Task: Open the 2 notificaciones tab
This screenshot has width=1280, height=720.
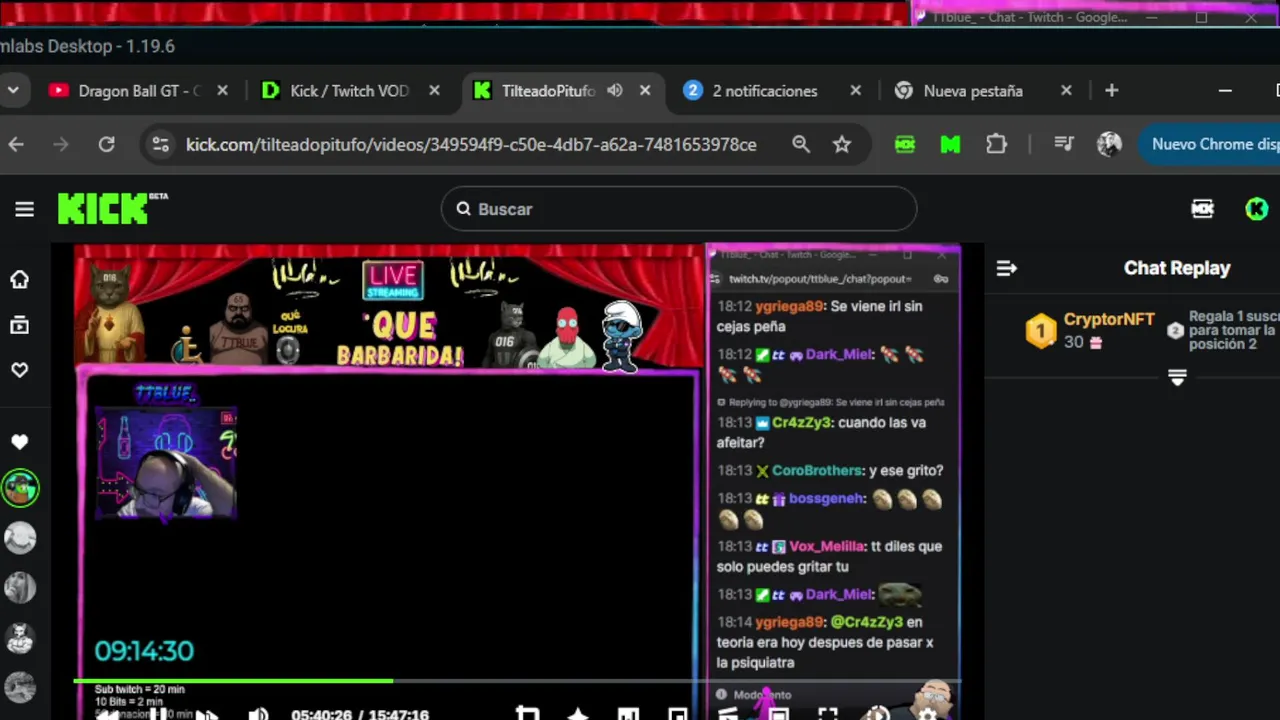Action: pos(765,90)
